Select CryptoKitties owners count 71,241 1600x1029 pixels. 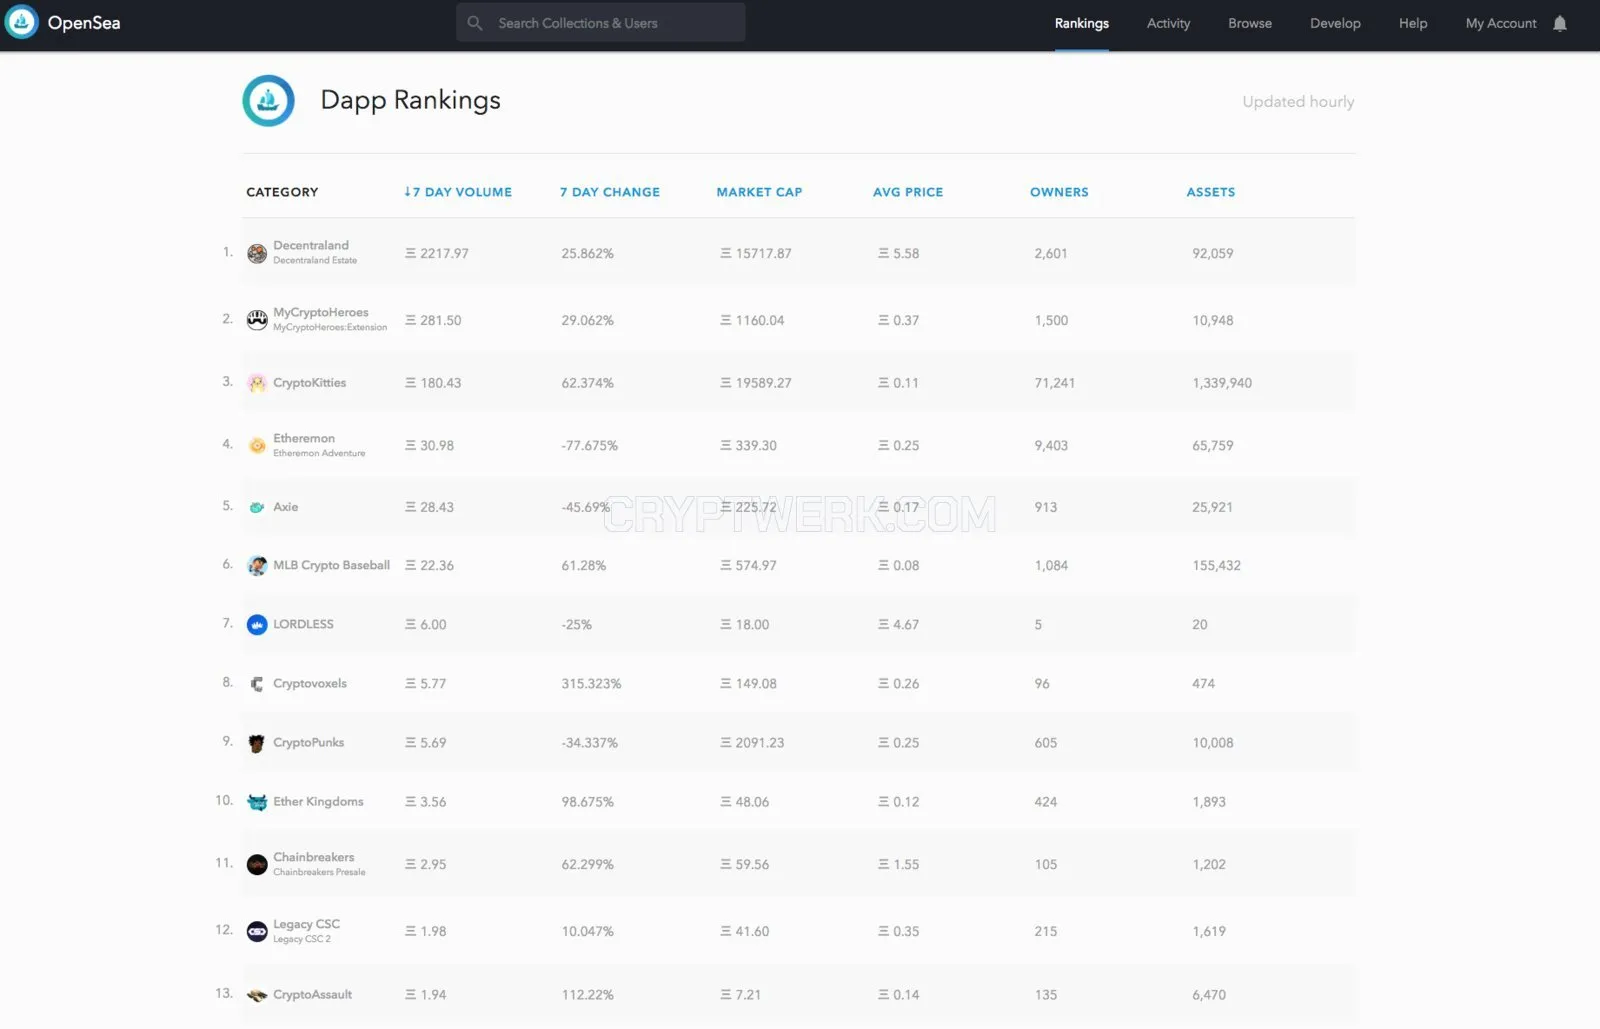(x=1055, y=383)
